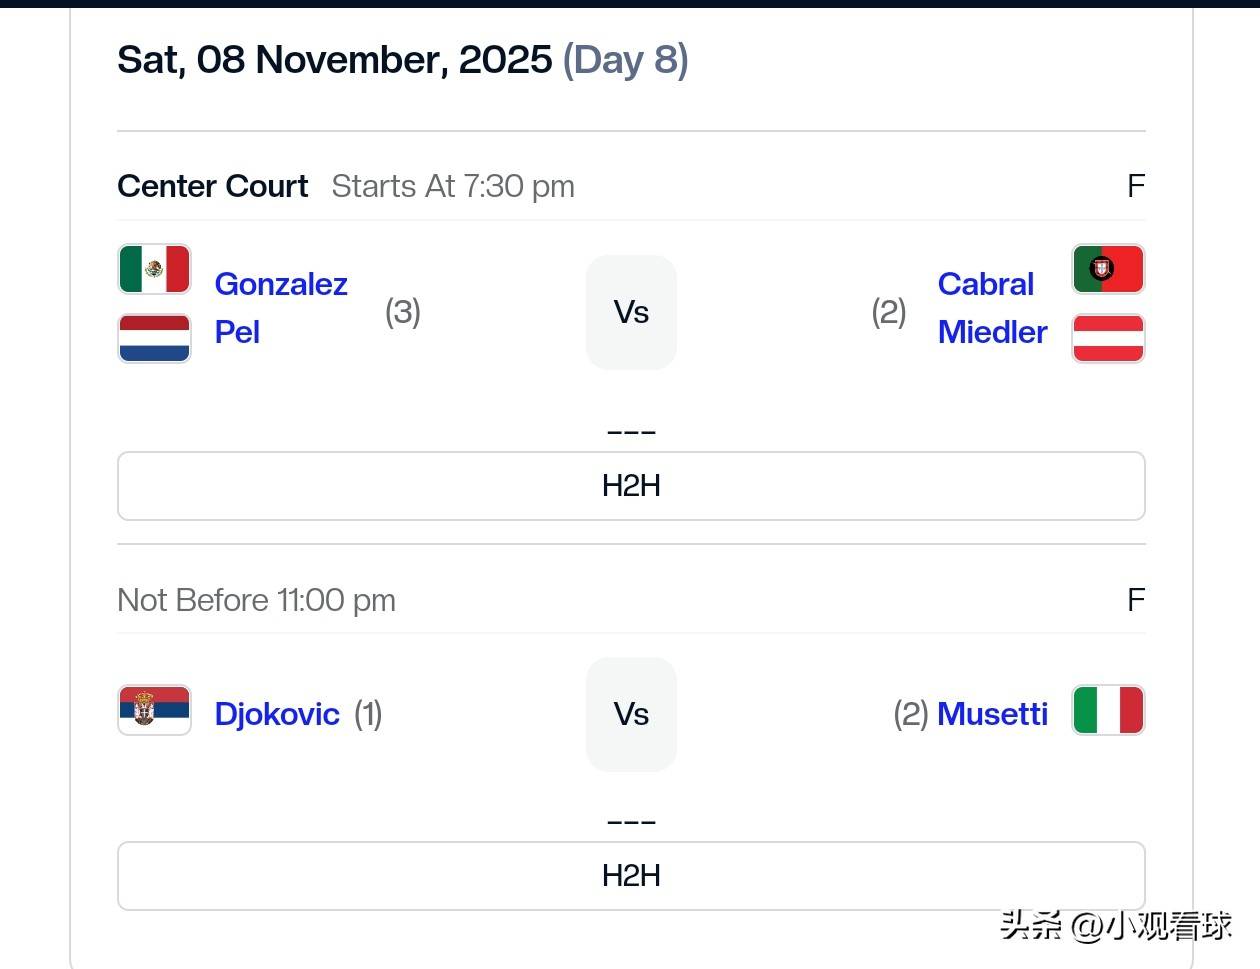
Task: Click the Portugal flag icon
Action: [x=1108, y=269]
